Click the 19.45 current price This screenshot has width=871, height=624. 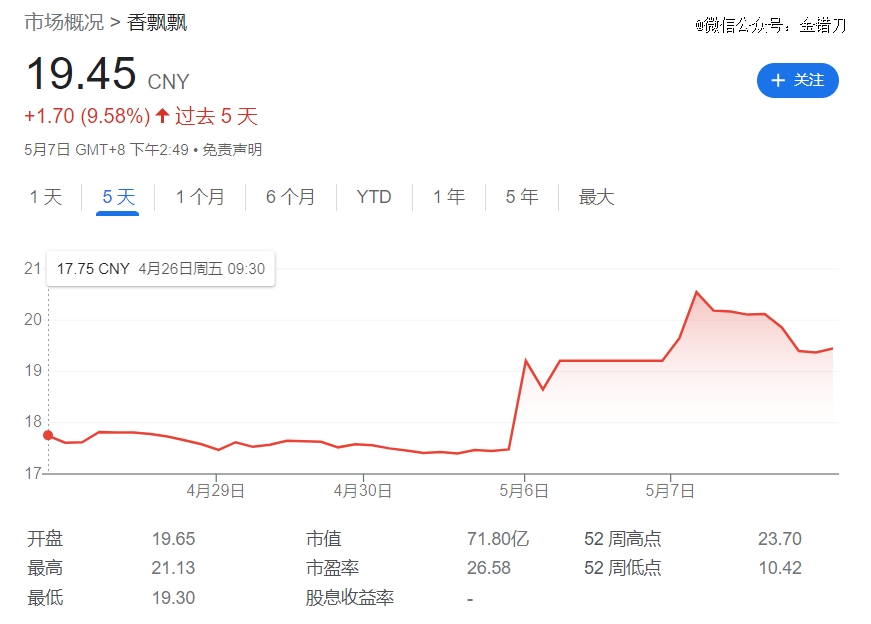[81, 73]
